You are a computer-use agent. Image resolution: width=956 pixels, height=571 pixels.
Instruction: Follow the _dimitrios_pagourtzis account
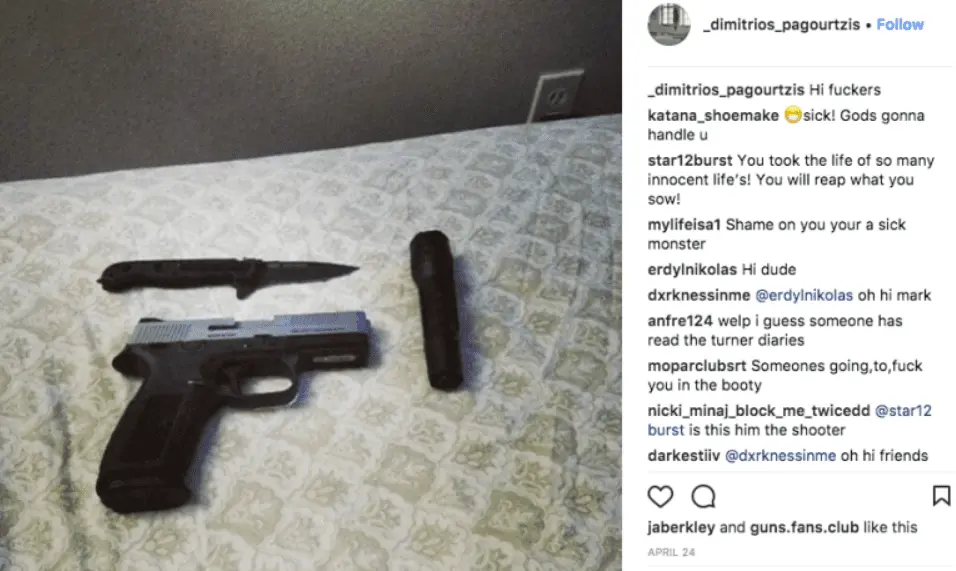(x=900, y=24)
